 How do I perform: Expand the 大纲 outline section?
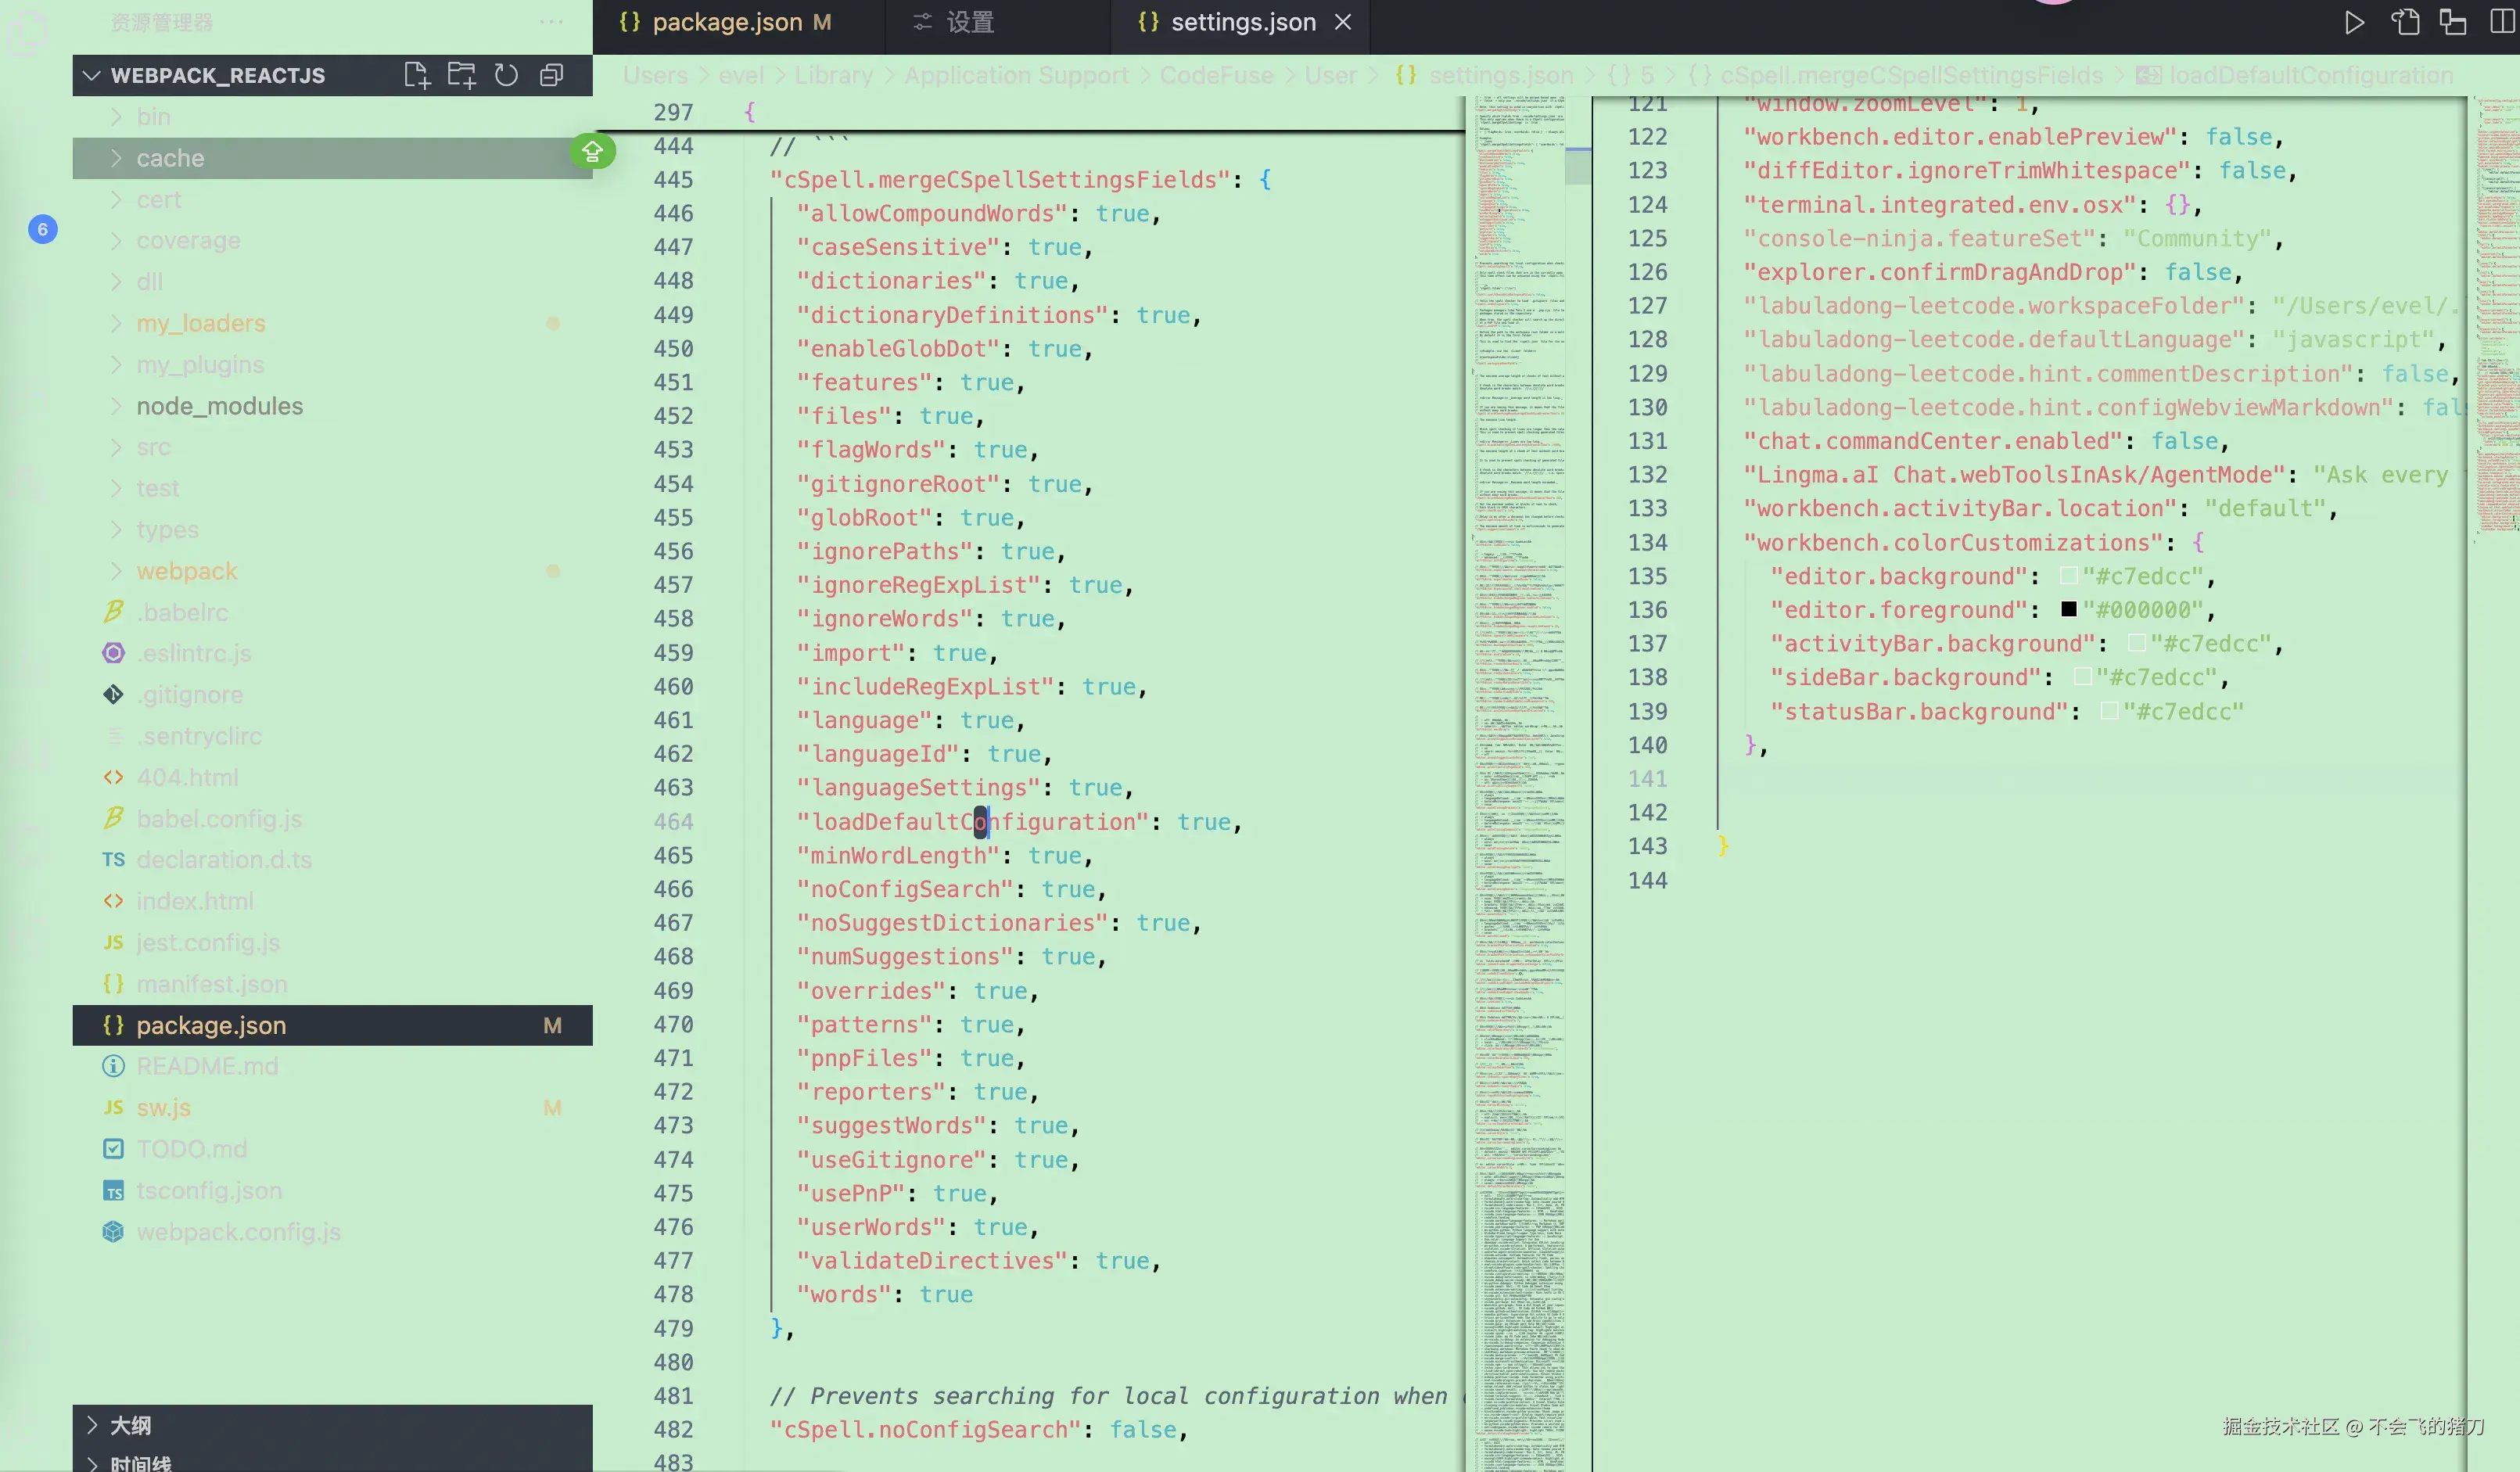(x=130, y=1425)
